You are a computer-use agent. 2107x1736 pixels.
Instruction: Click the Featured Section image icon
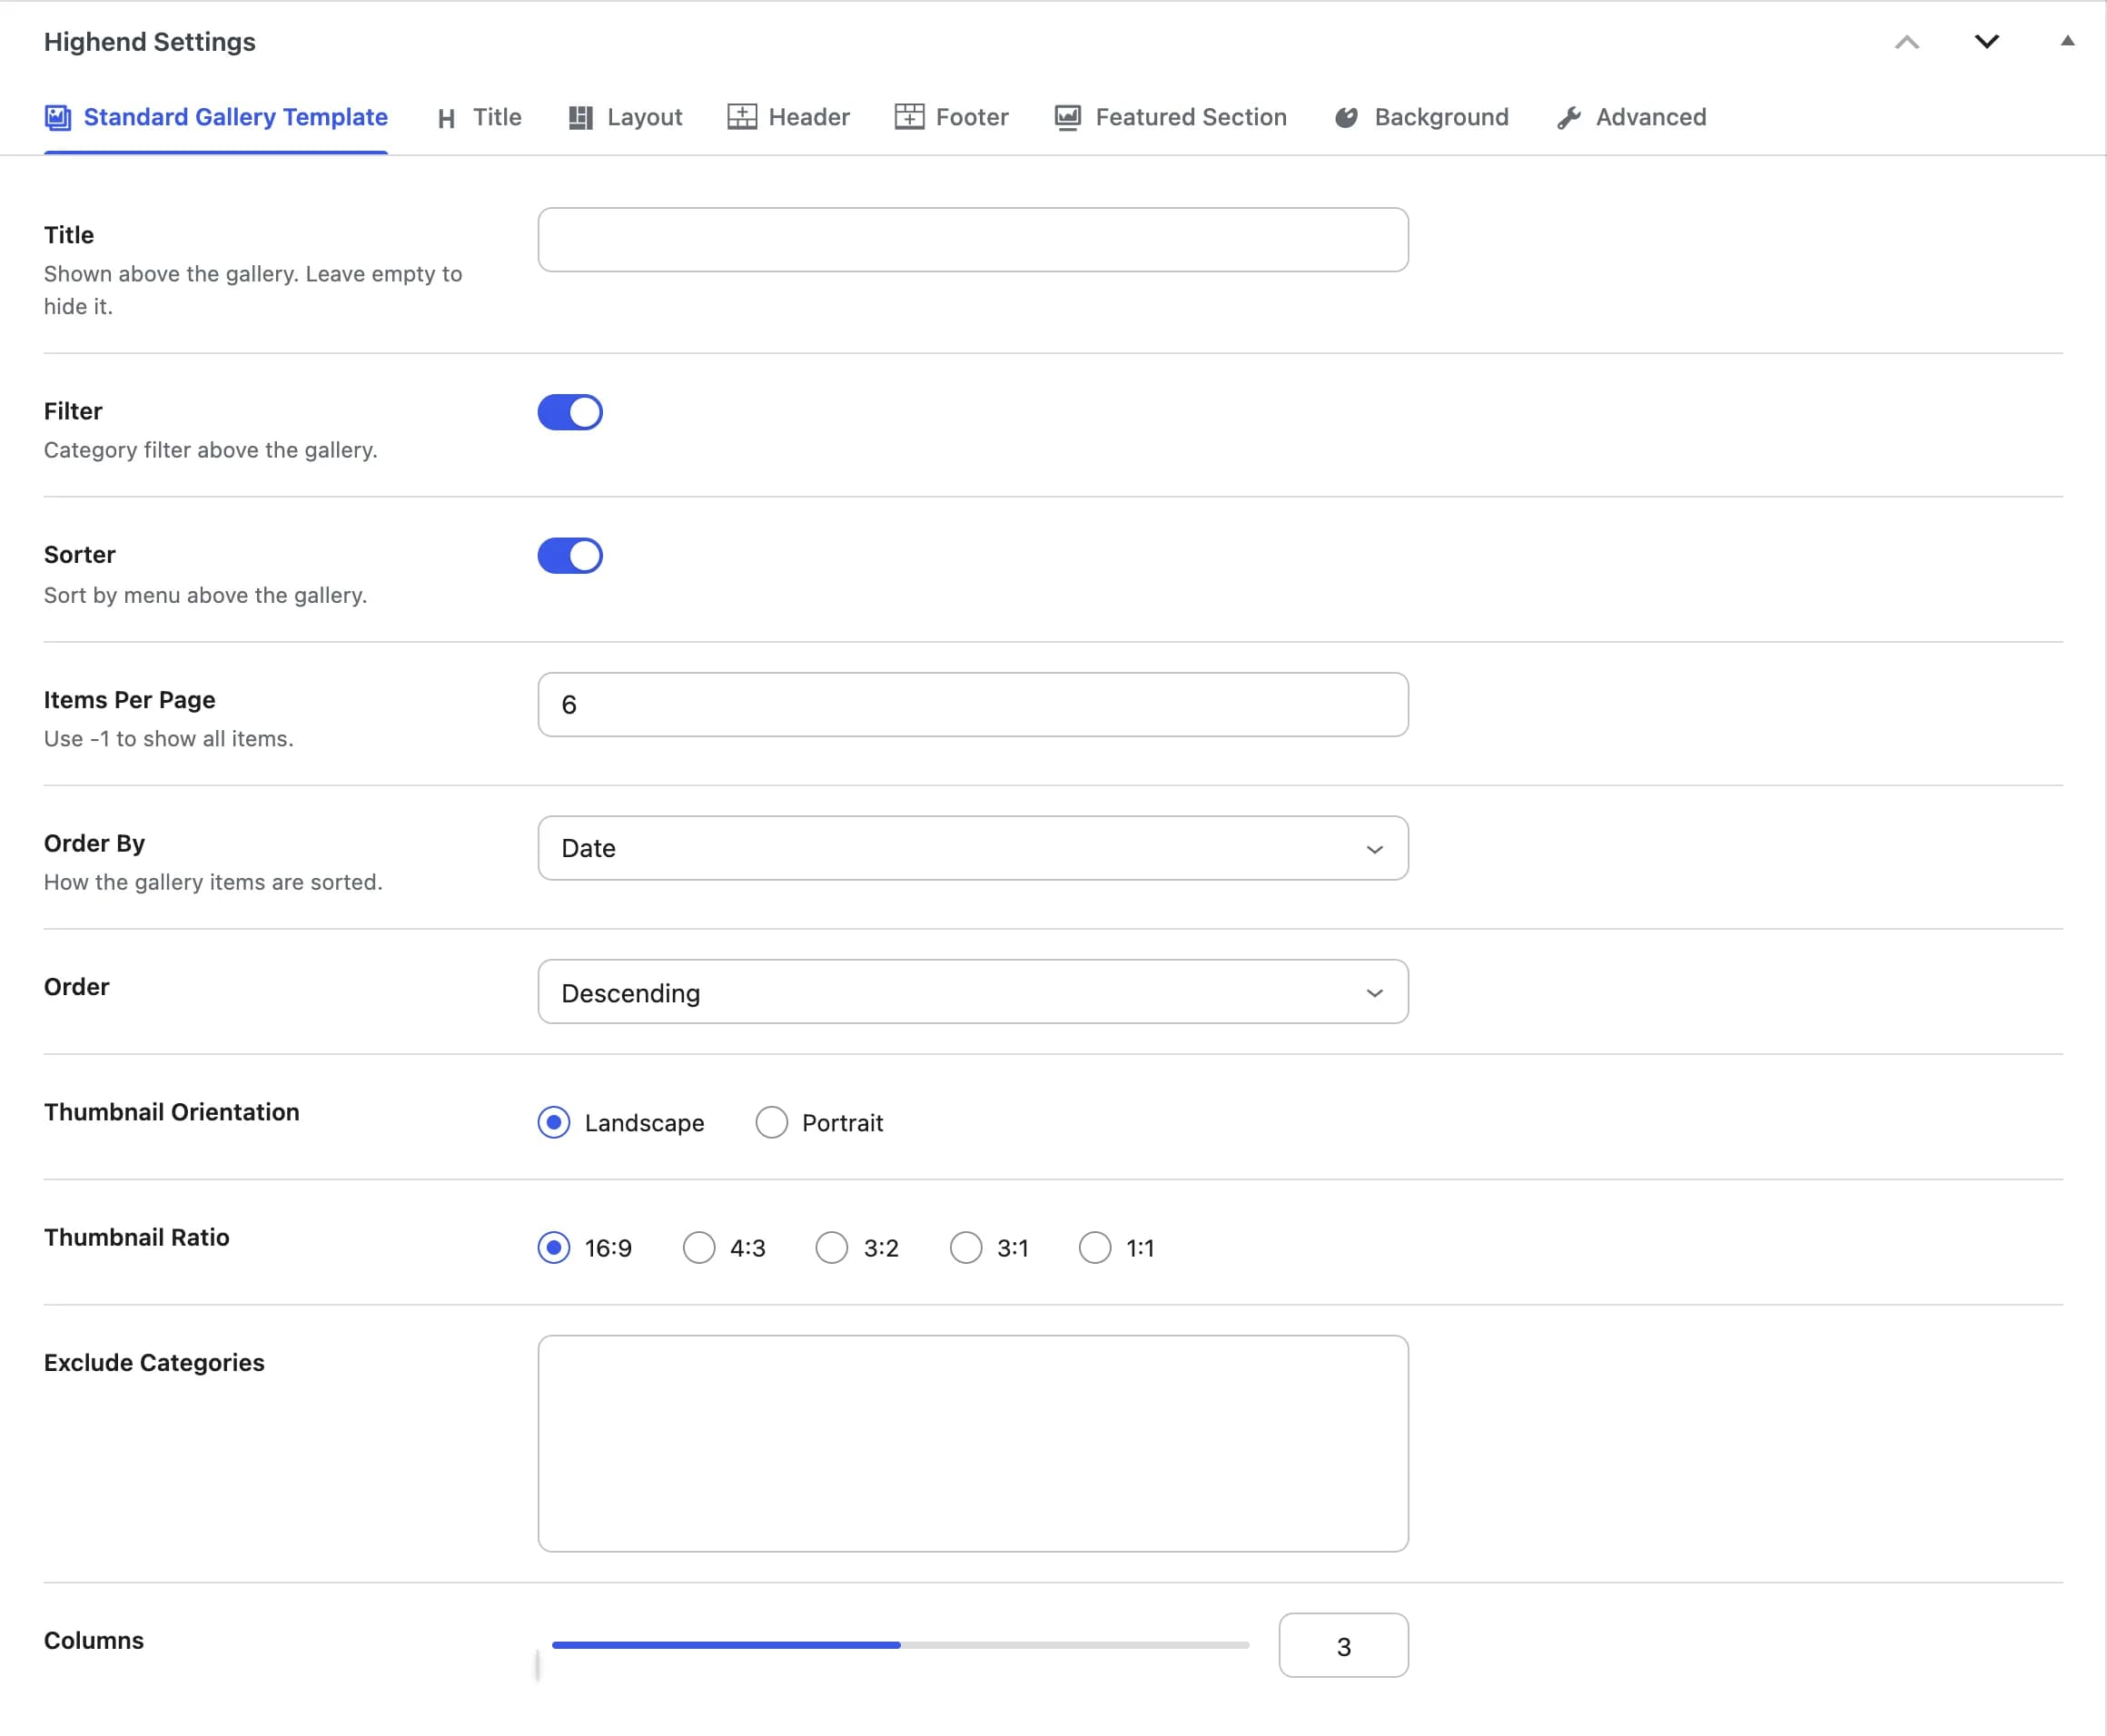pyautogui.click(x=1068, y=118)
